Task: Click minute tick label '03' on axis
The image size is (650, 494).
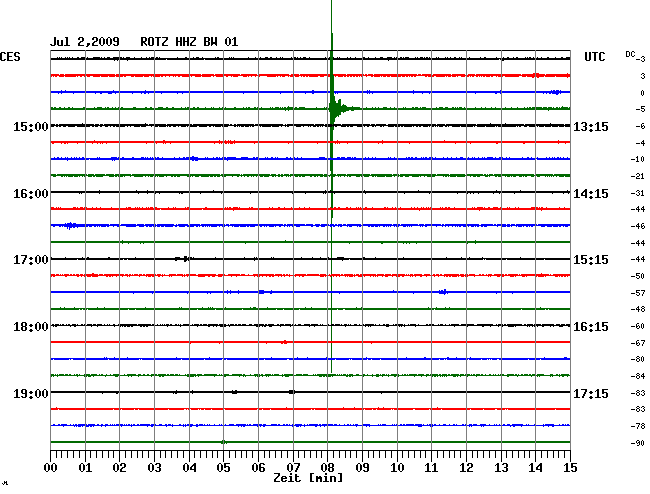Action: pyautogui.click(x=154, y=467)
